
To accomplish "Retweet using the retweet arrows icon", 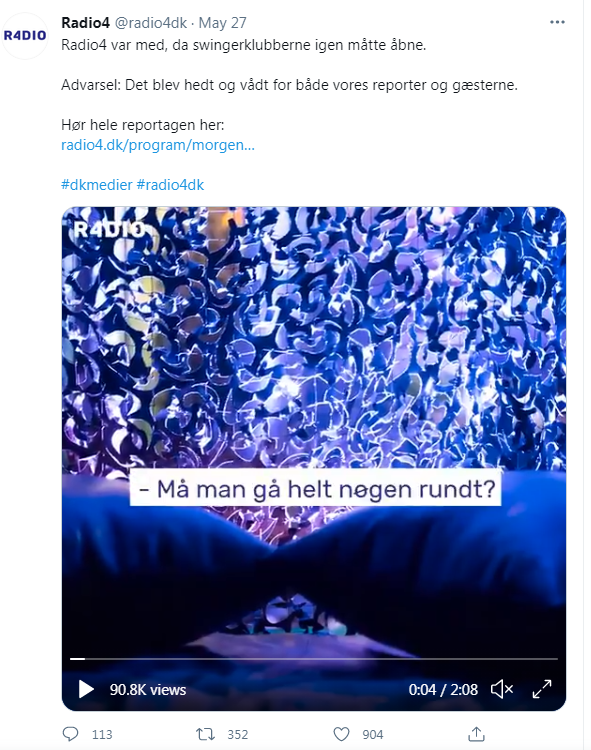I will pos(206,734).
